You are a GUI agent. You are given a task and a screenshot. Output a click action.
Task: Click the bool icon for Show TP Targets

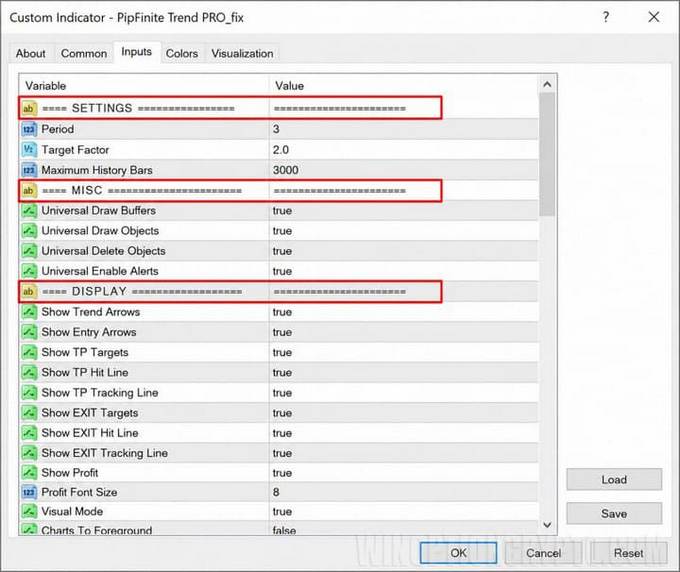point(29,352)
